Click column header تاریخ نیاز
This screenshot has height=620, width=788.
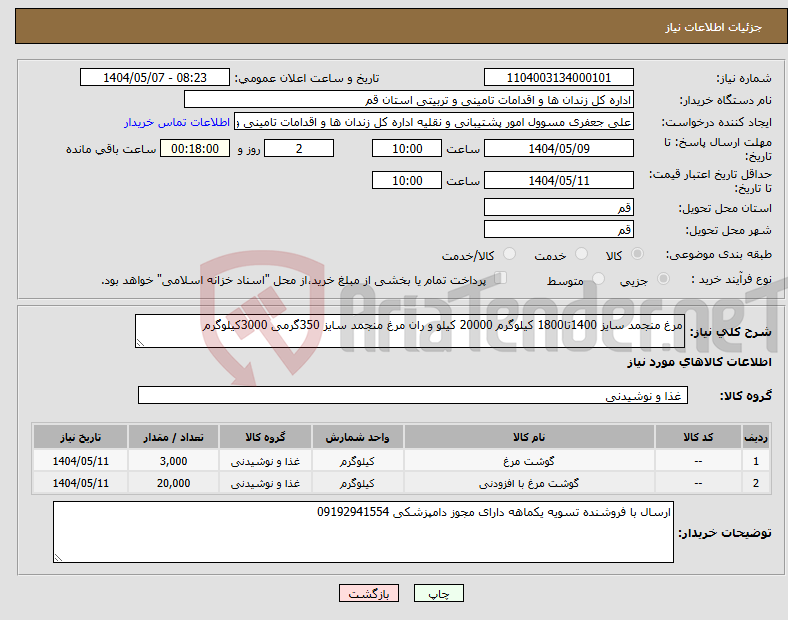tap(80, 437)
